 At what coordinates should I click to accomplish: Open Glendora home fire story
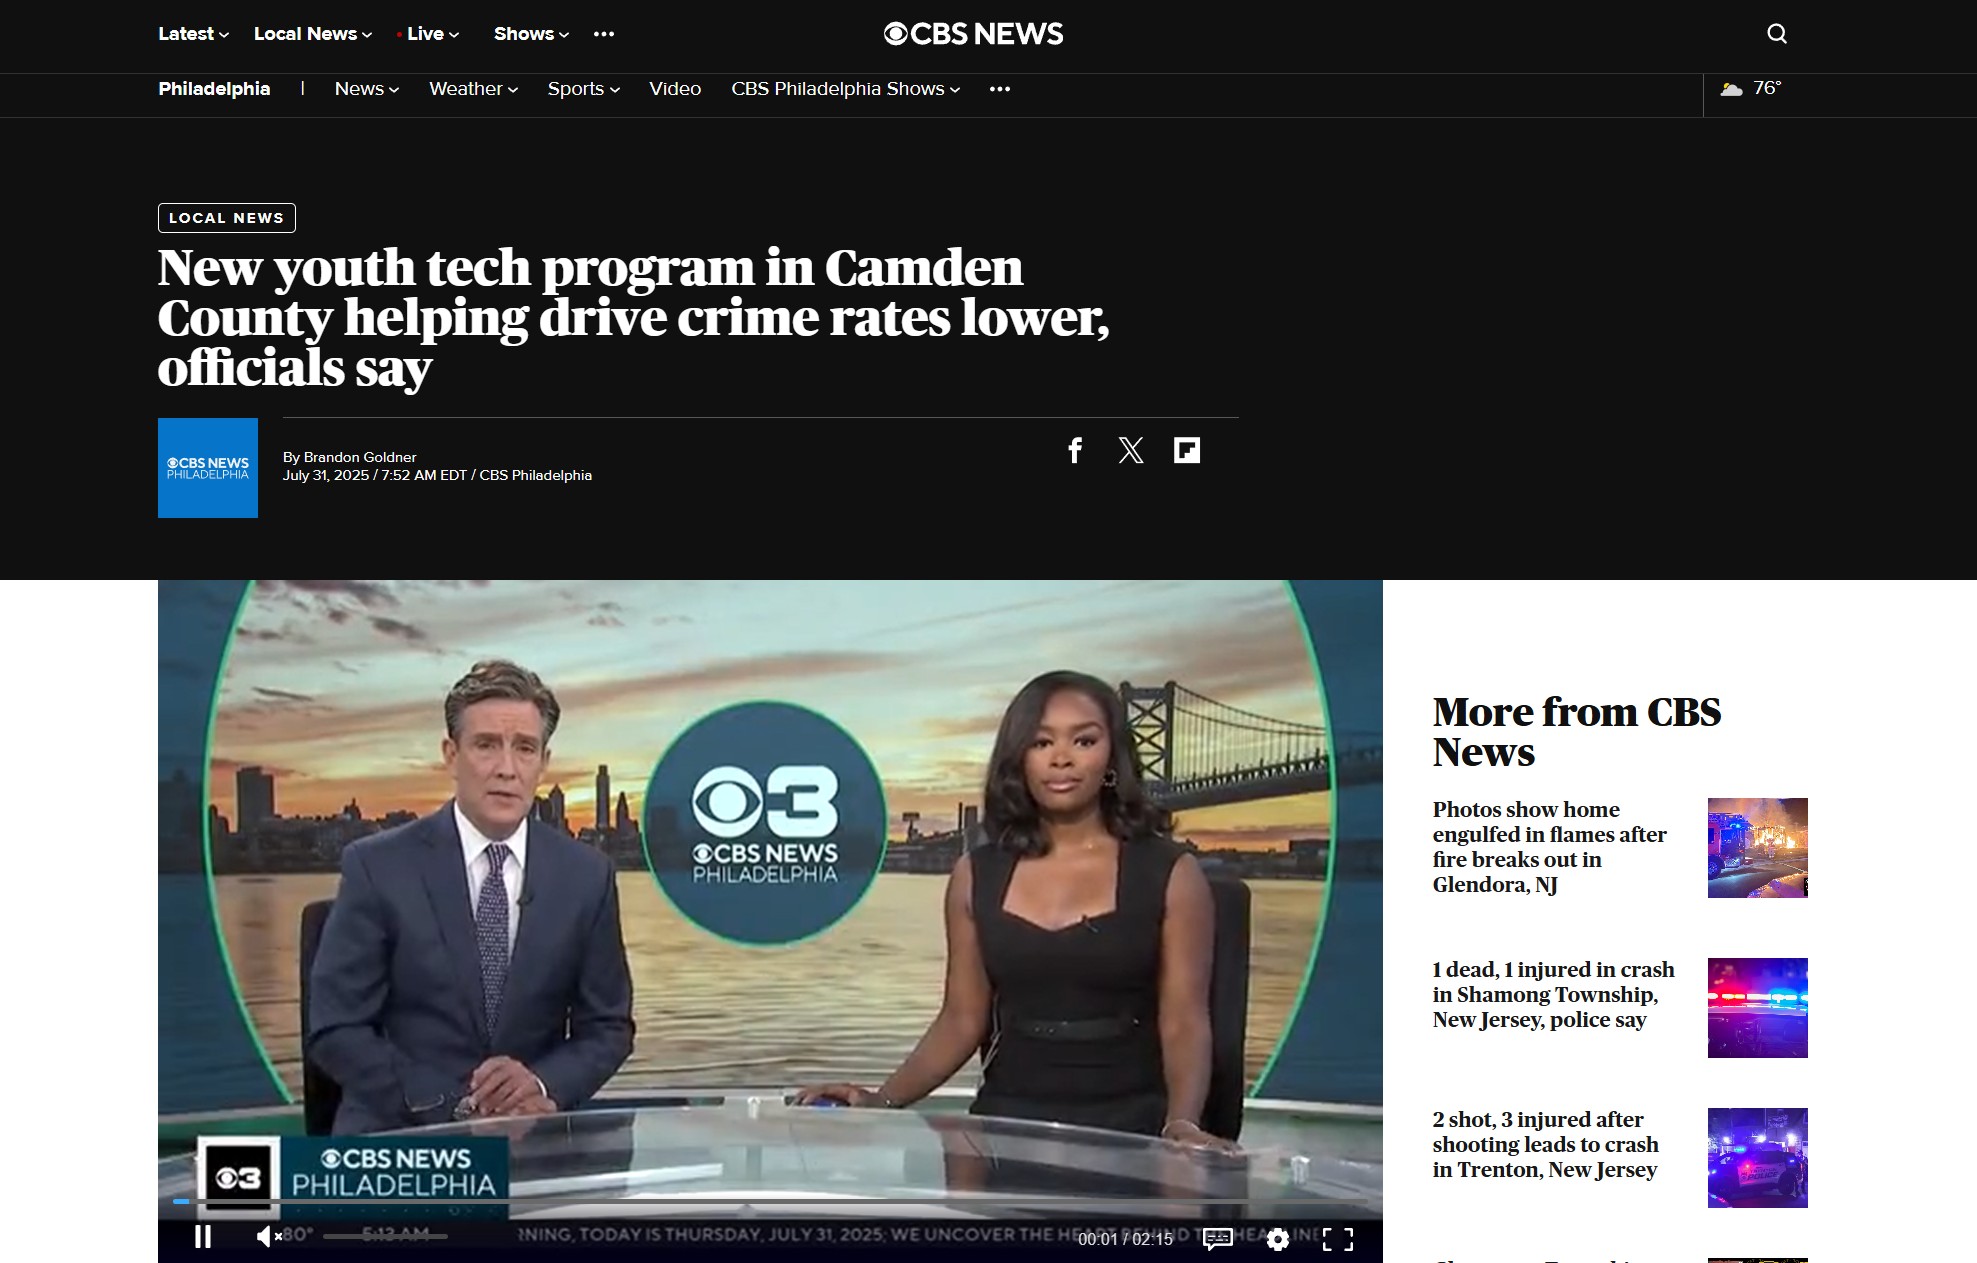(1549, 847)
